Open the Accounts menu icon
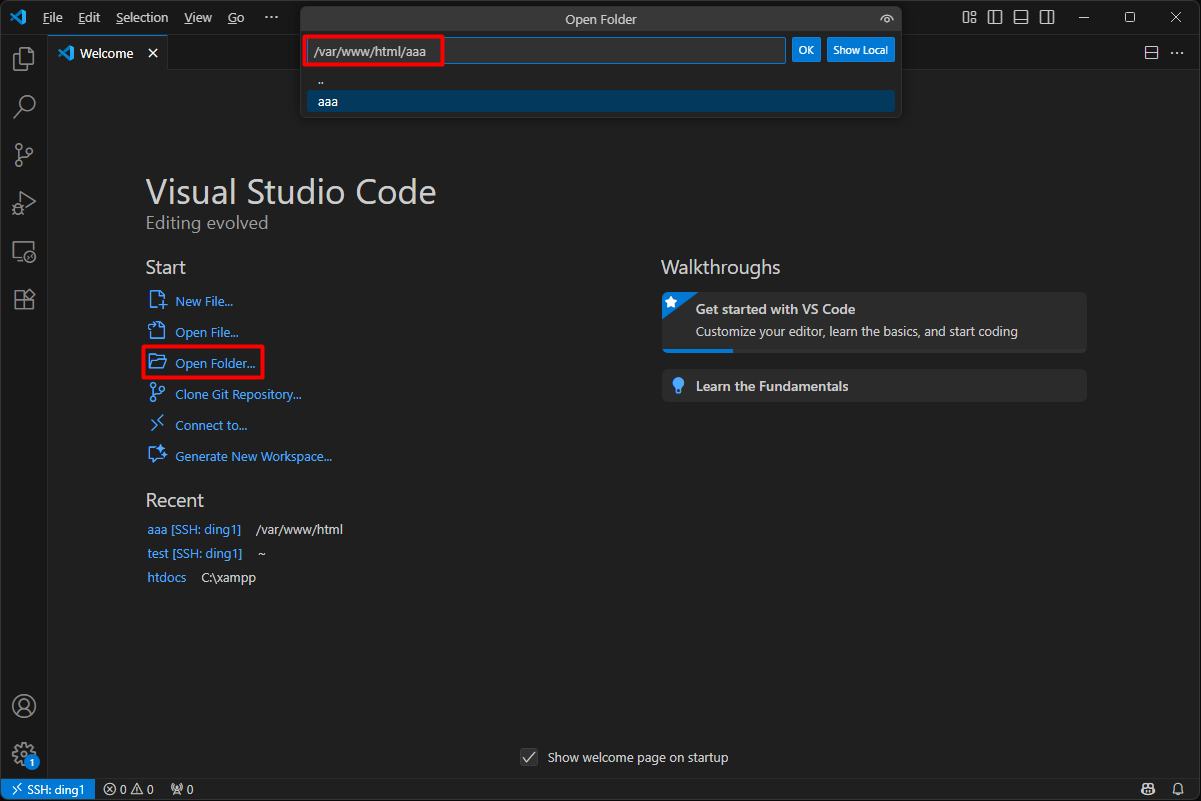1201x801 pixels. tap(24, 706)
